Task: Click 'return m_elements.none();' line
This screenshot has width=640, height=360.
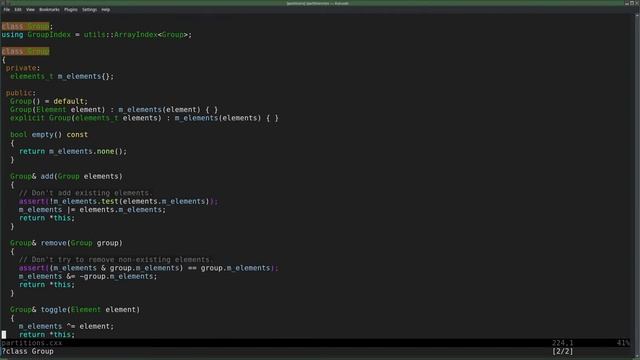Action: tap(73, 151)
